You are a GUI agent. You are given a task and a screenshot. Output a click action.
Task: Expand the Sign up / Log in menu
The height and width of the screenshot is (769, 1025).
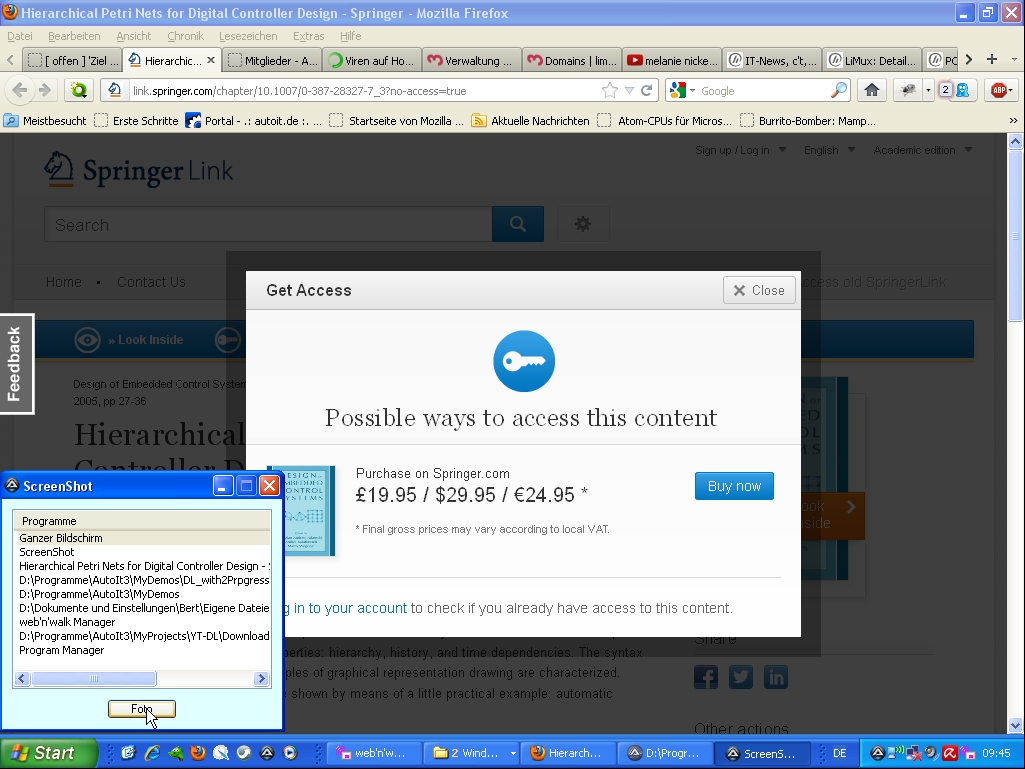(740, 150)
